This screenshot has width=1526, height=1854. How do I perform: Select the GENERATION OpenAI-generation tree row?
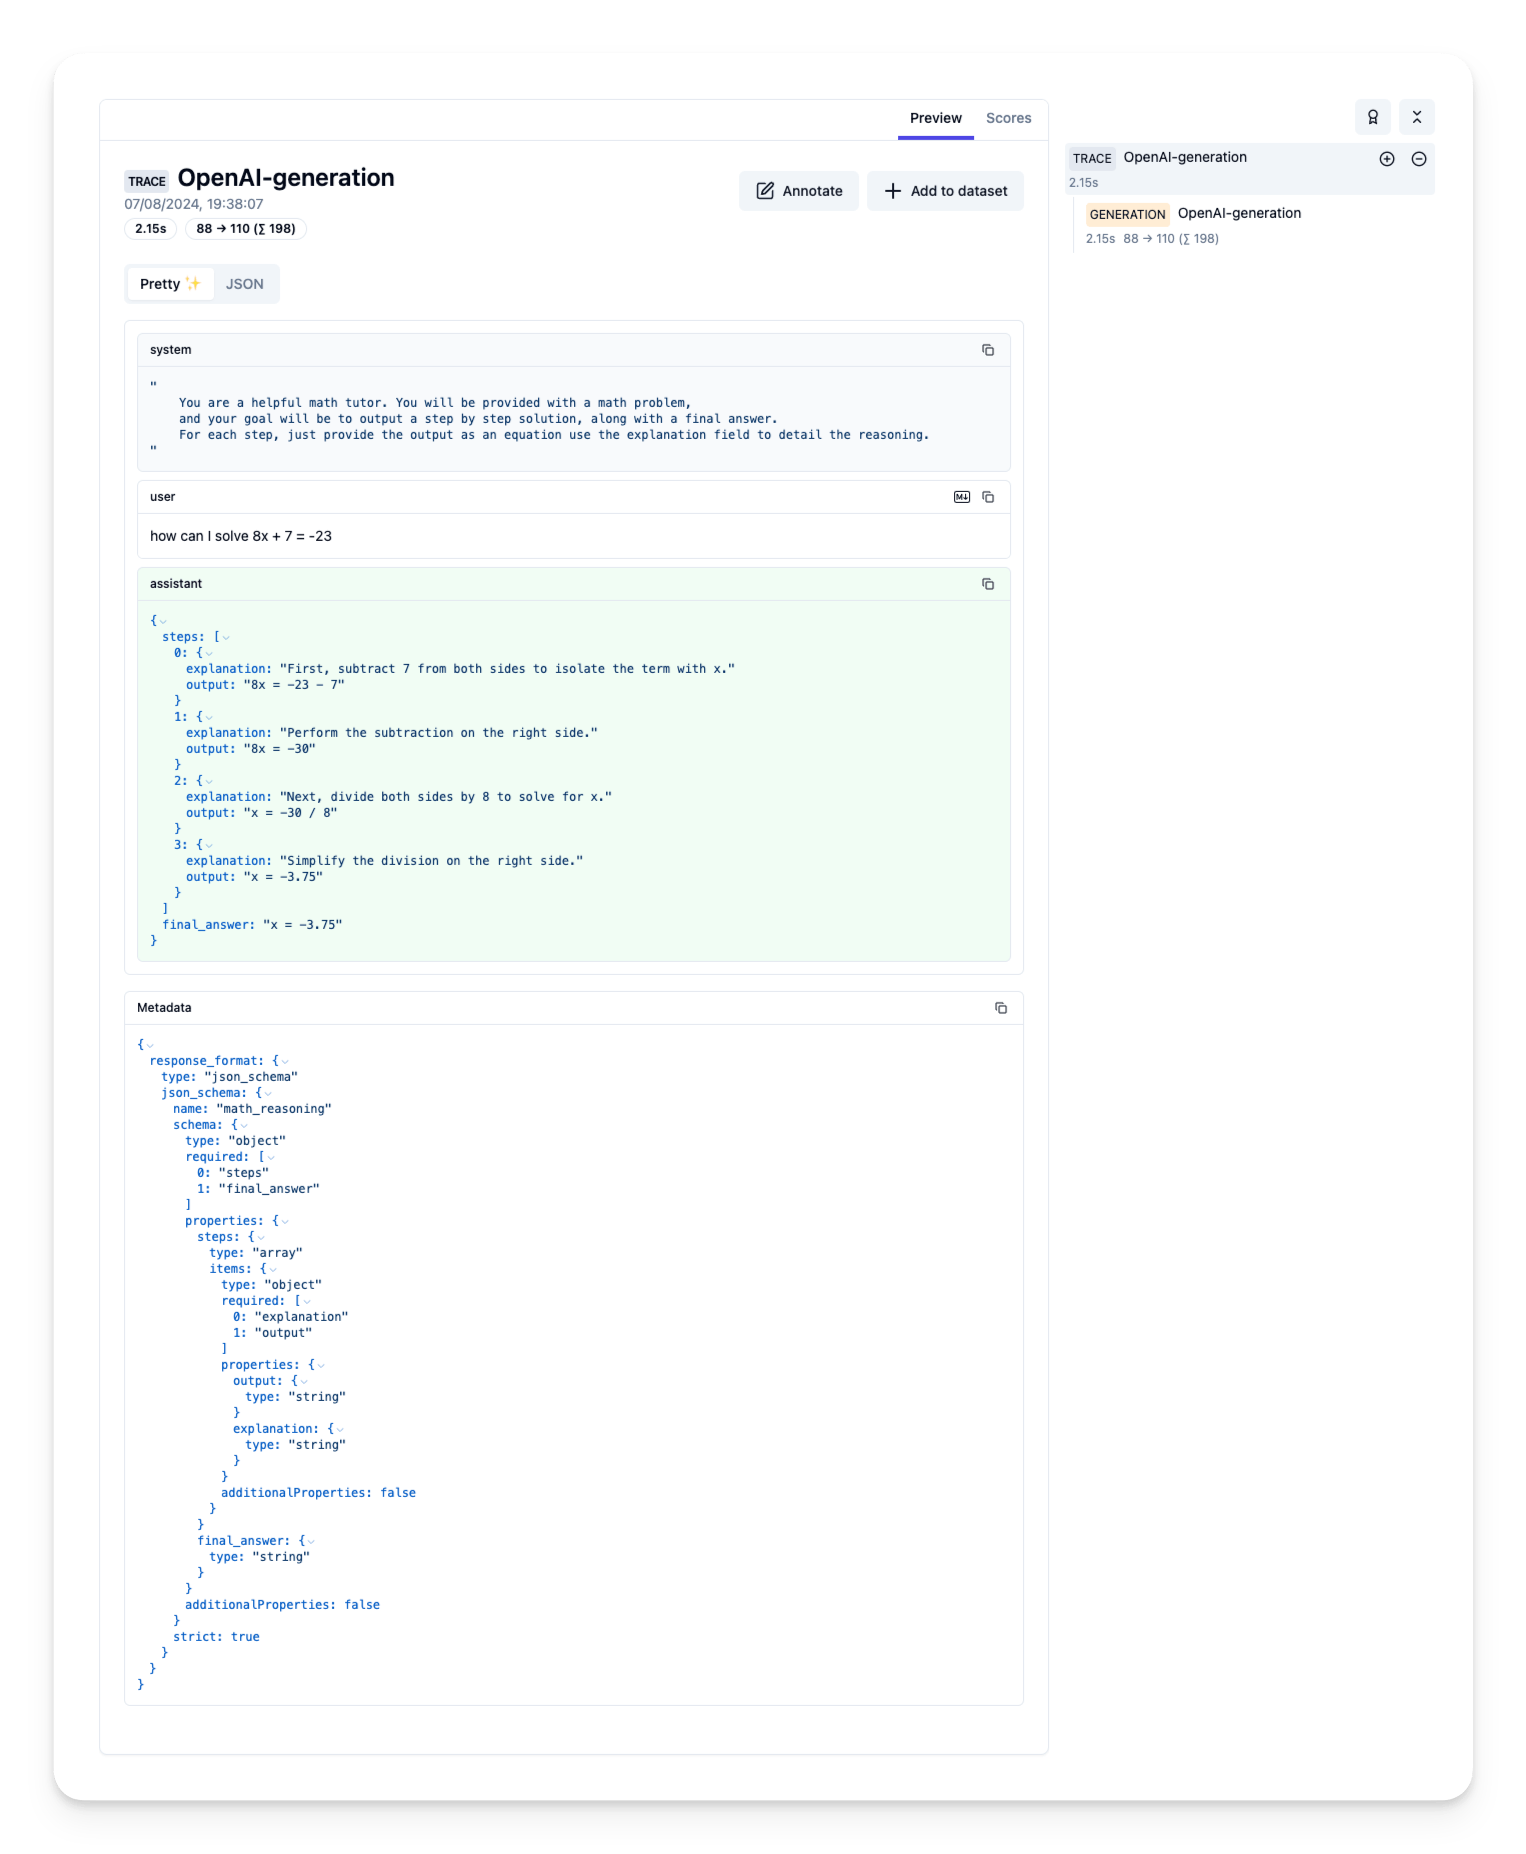point(1254,225)
